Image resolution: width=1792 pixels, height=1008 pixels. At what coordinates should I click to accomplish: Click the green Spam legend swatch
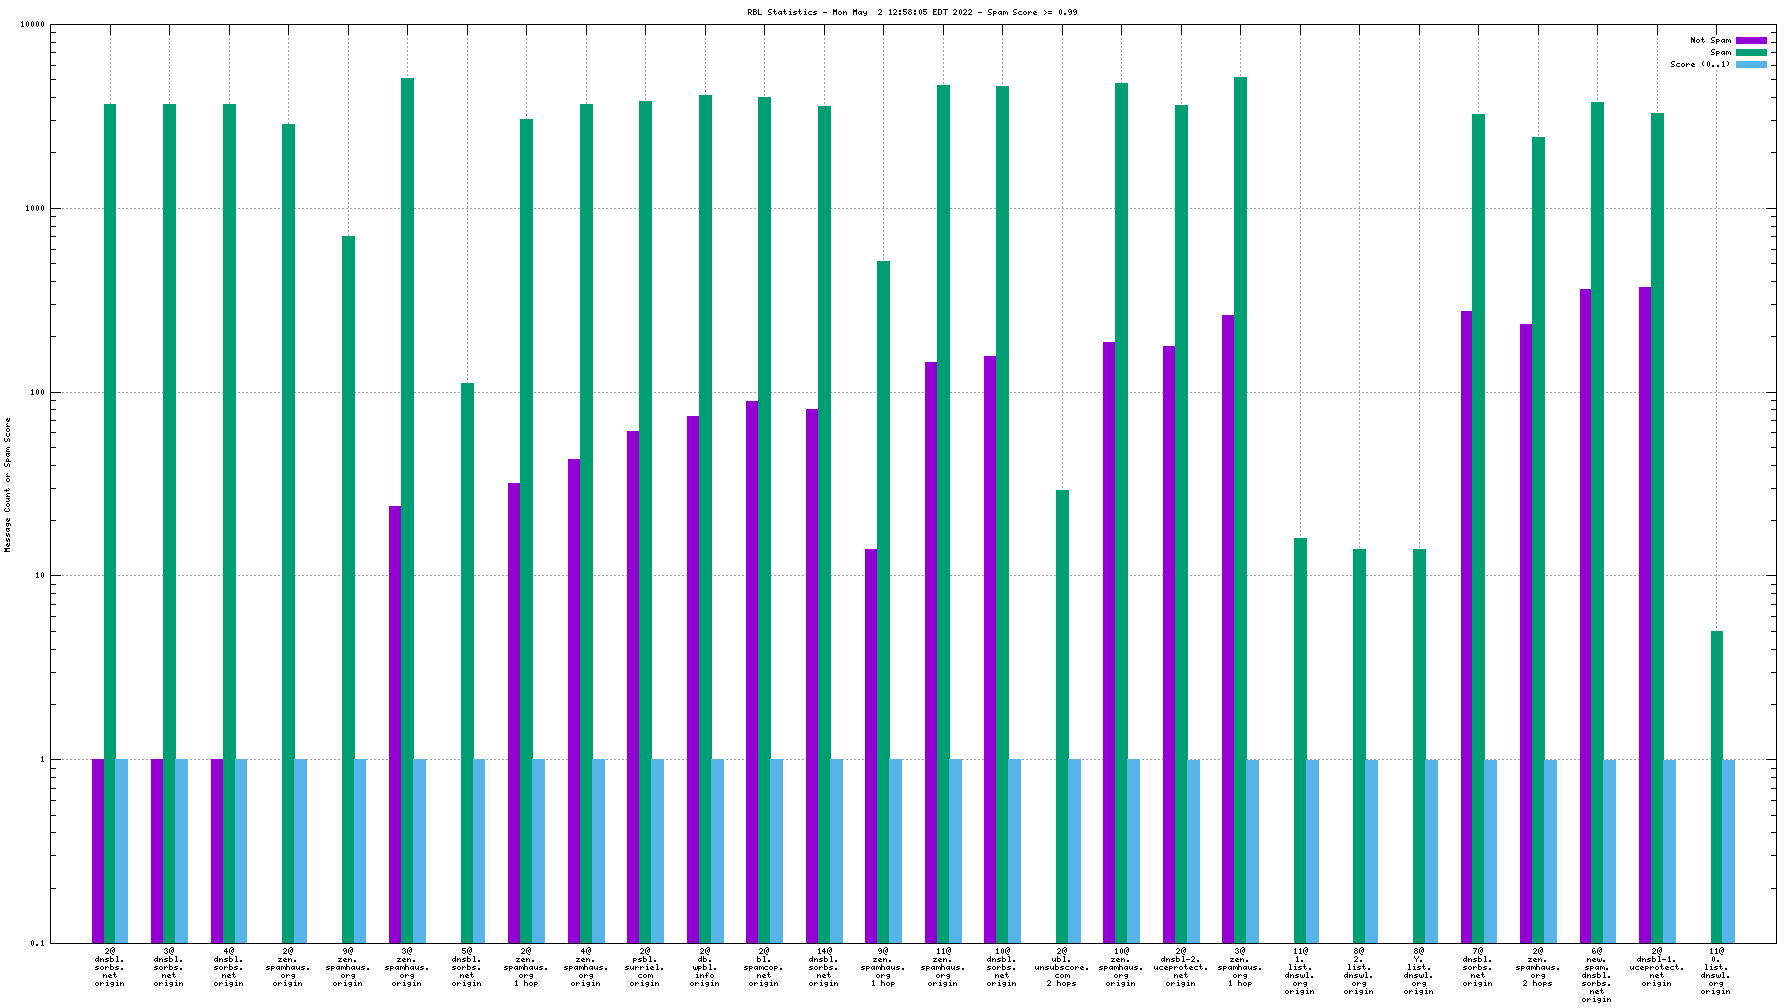(1751, 53)
